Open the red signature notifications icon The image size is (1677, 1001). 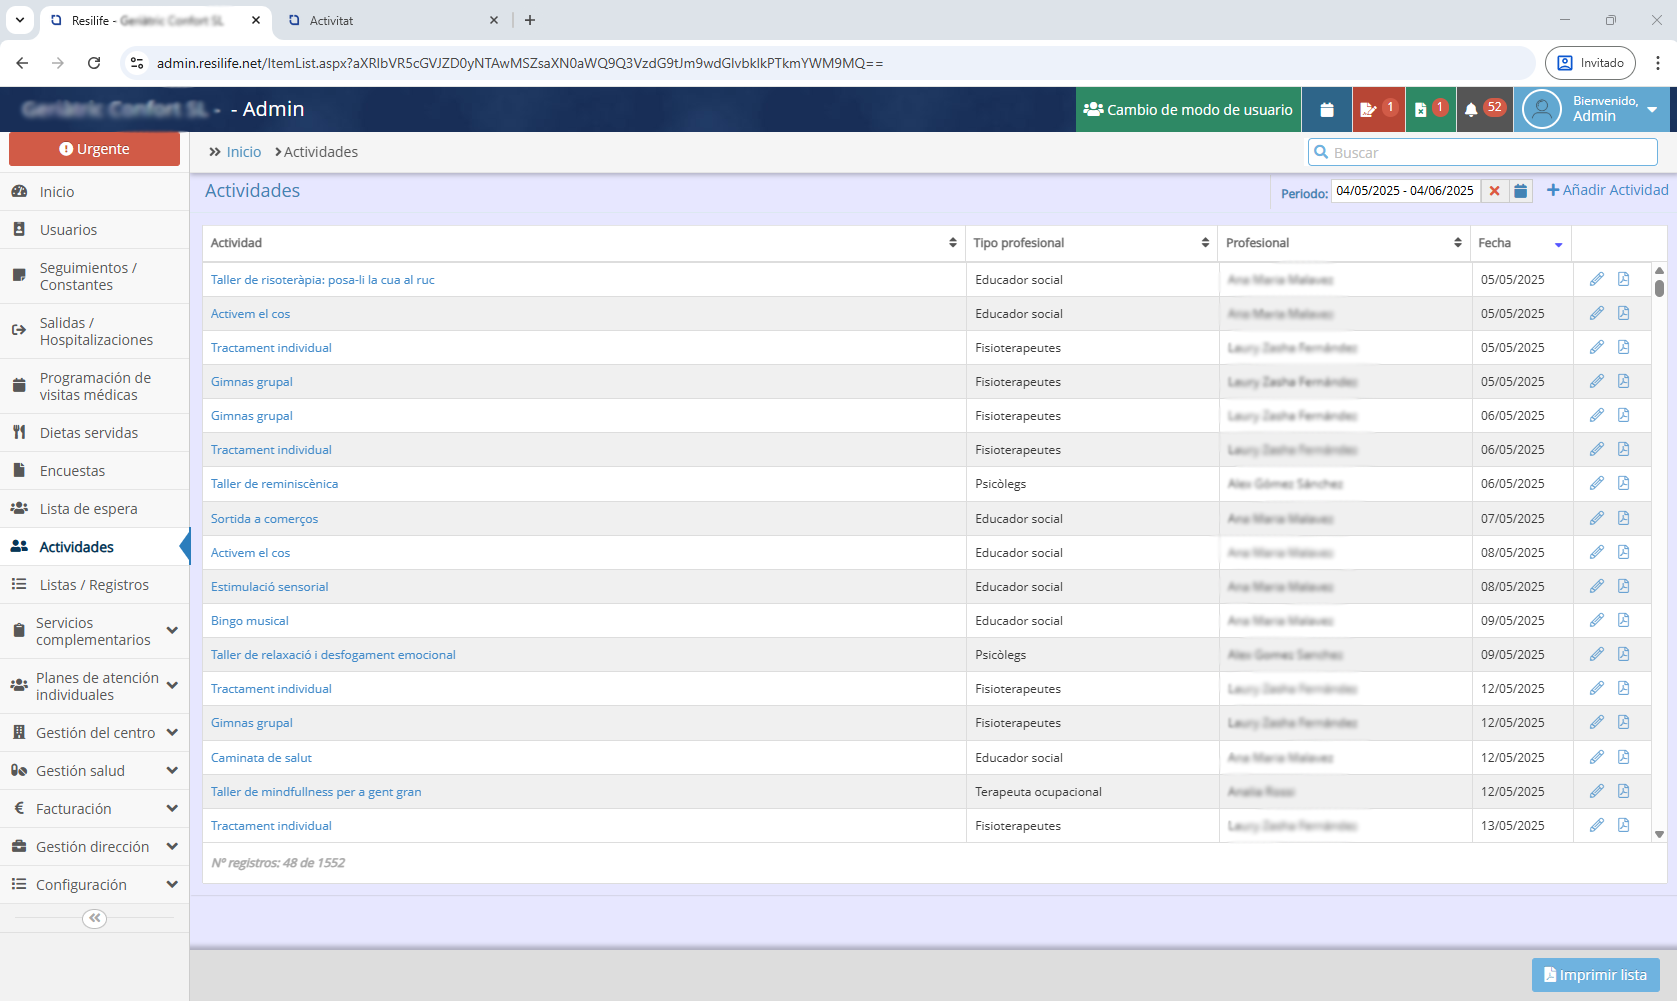[x=1378, y=110]
